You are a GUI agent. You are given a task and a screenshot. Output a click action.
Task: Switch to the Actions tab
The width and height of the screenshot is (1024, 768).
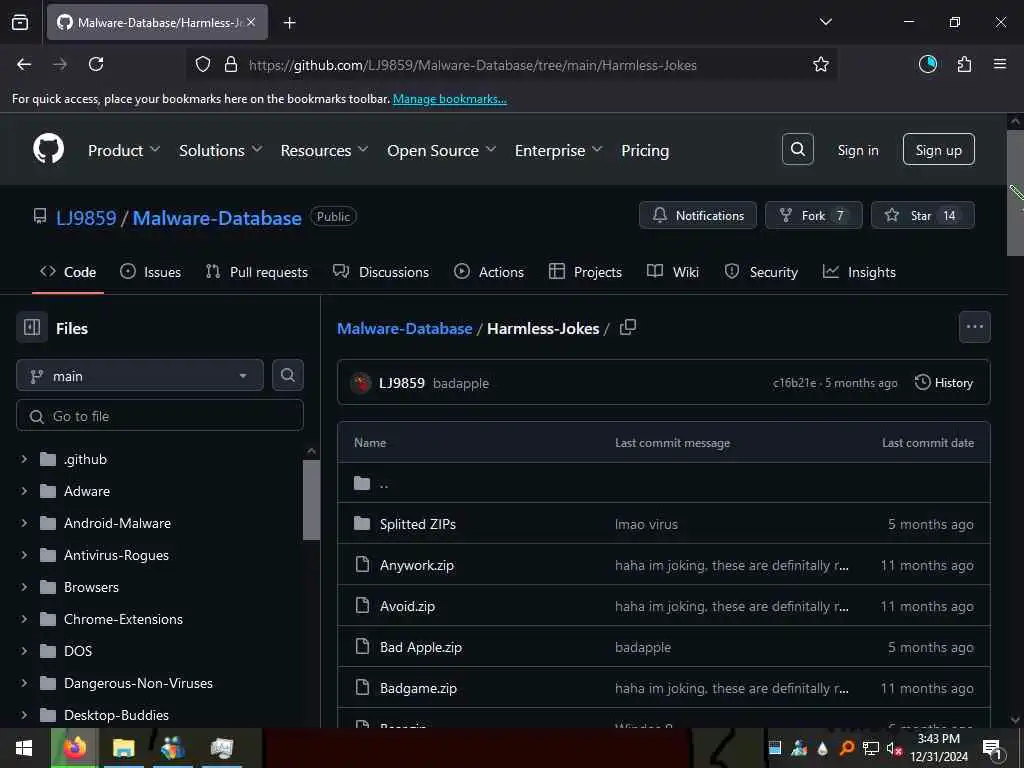488,272
